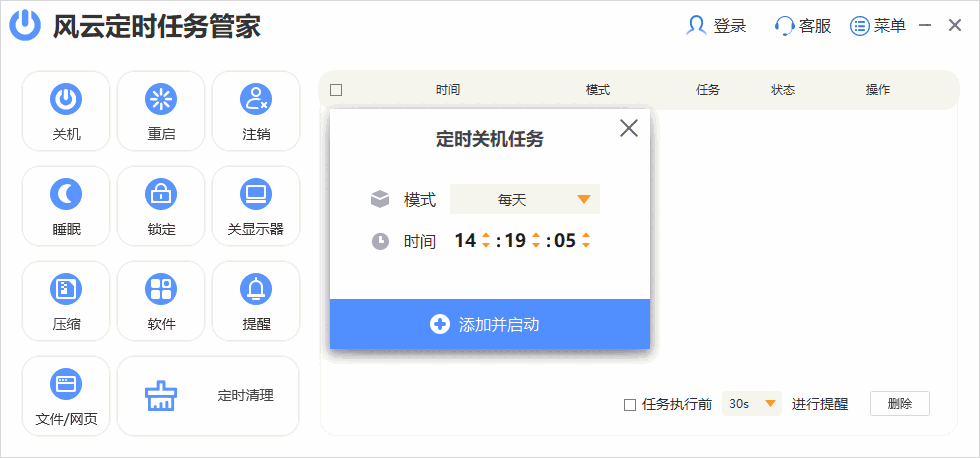Click 登录 to sign in

717,26
